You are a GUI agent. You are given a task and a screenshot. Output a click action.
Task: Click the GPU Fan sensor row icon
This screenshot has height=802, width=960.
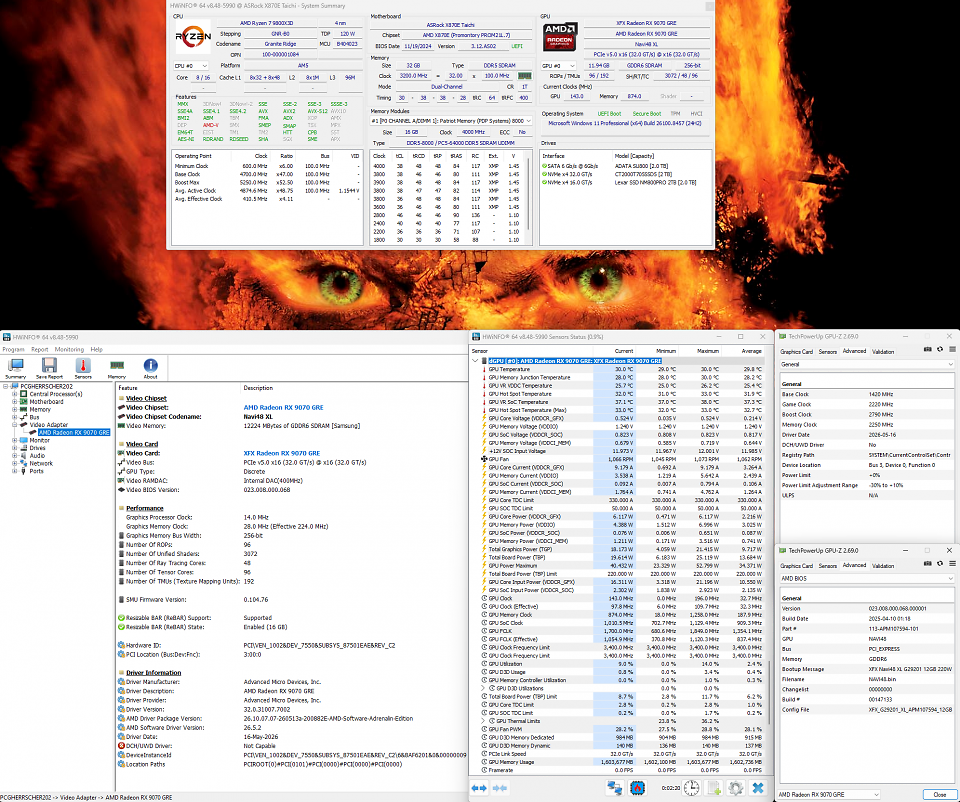484,459
